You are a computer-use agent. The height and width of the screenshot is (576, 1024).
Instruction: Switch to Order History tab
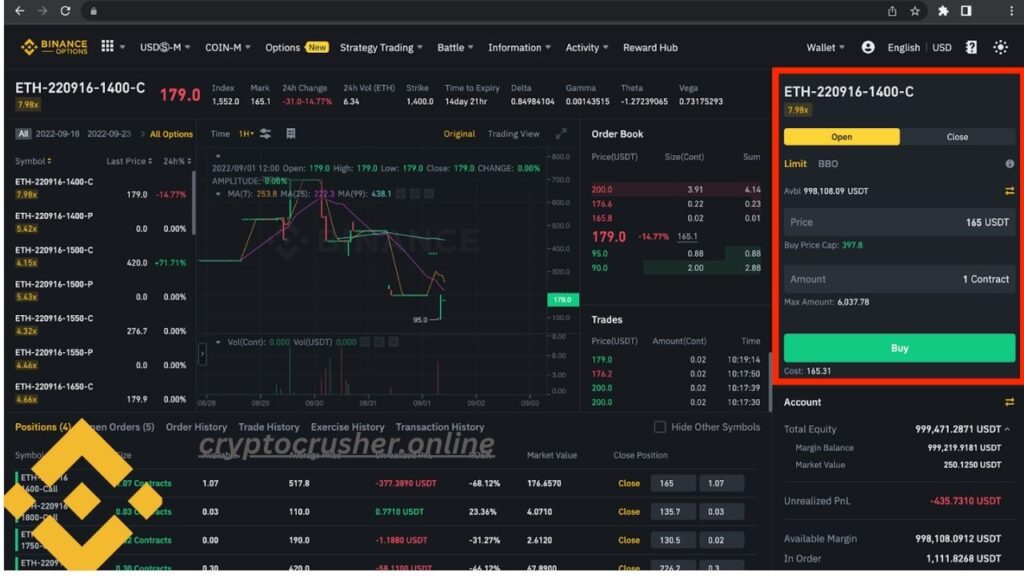click(x=197, y=427)
